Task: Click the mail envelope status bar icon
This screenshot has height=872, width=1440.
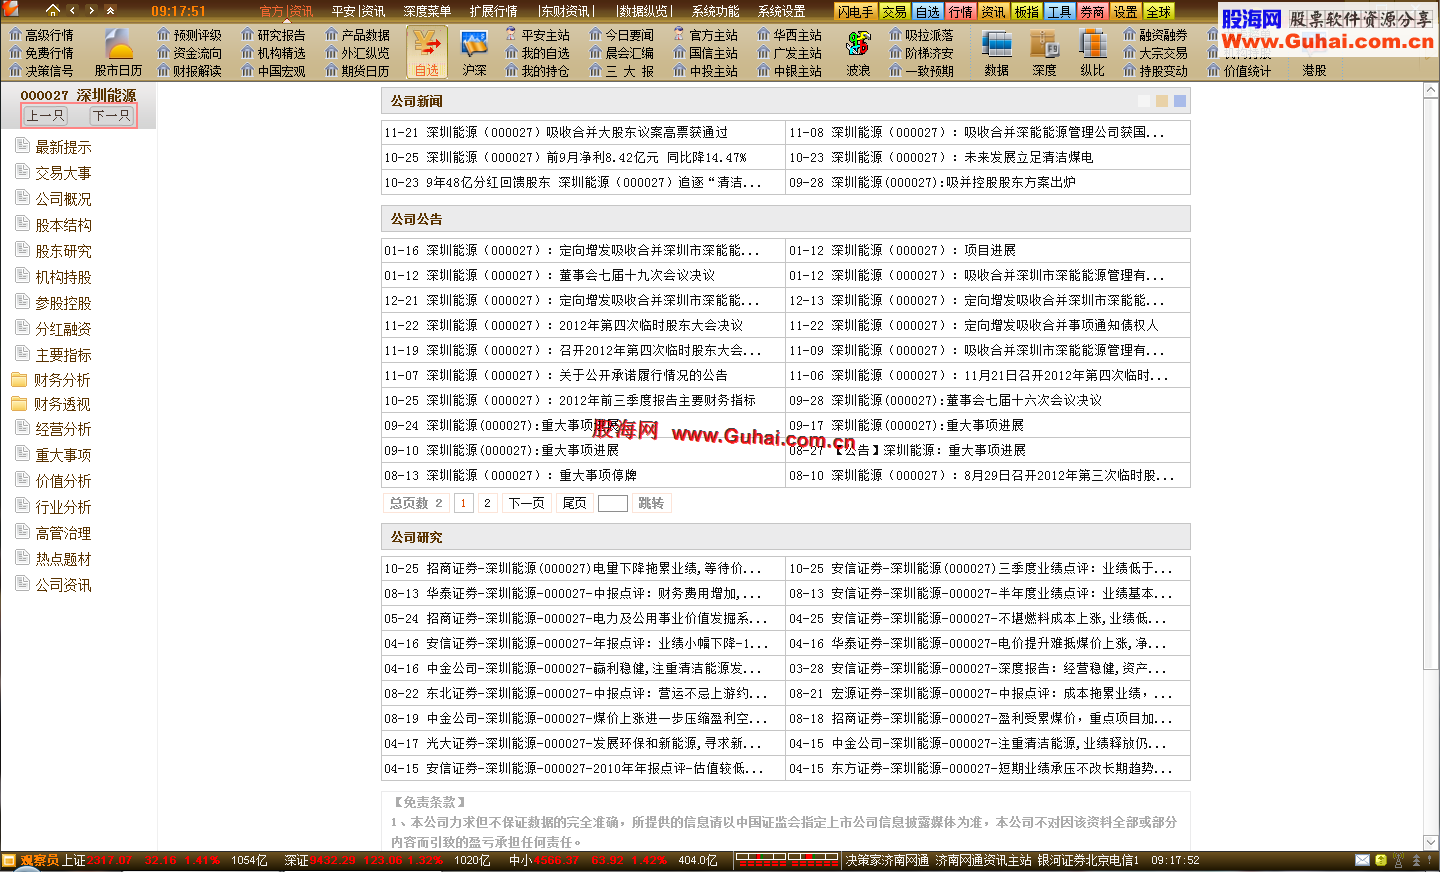Action: (1362, 860)
